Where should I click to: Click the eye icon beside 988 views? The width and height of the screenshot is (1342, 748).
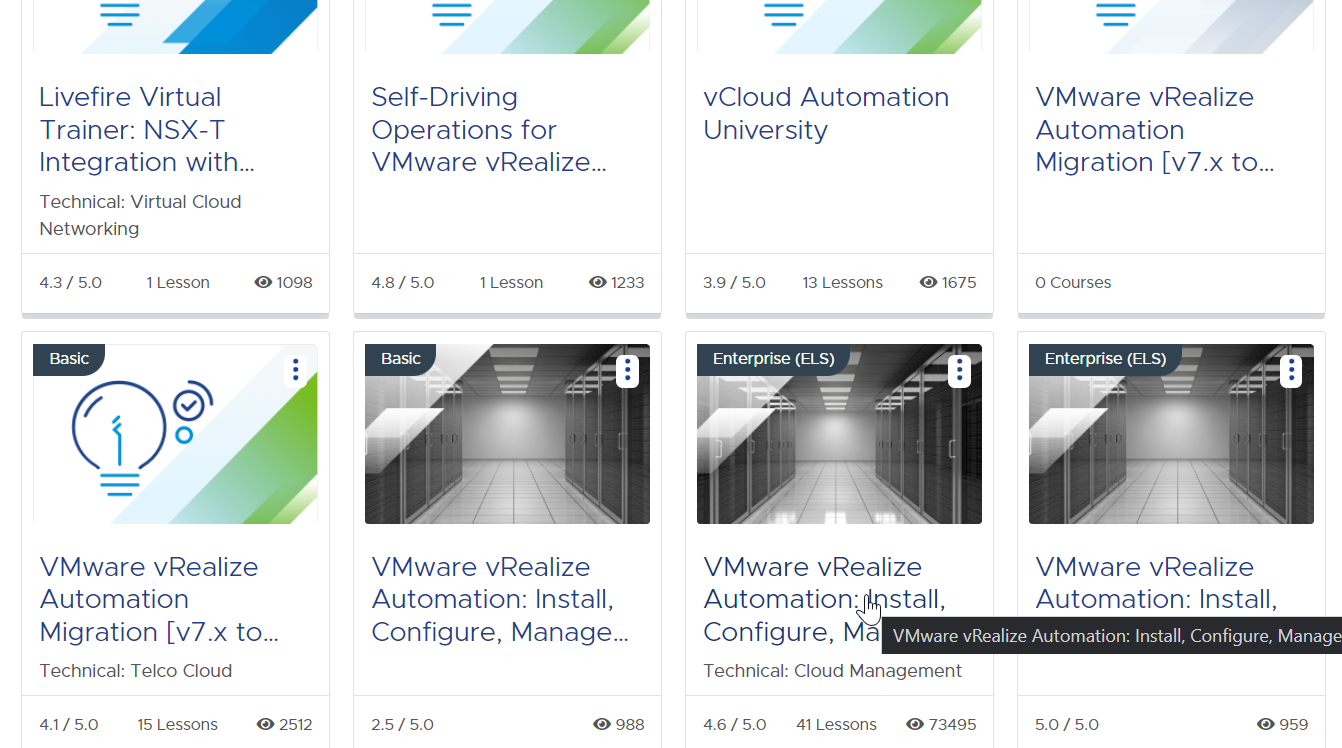[x=602, y=725]
